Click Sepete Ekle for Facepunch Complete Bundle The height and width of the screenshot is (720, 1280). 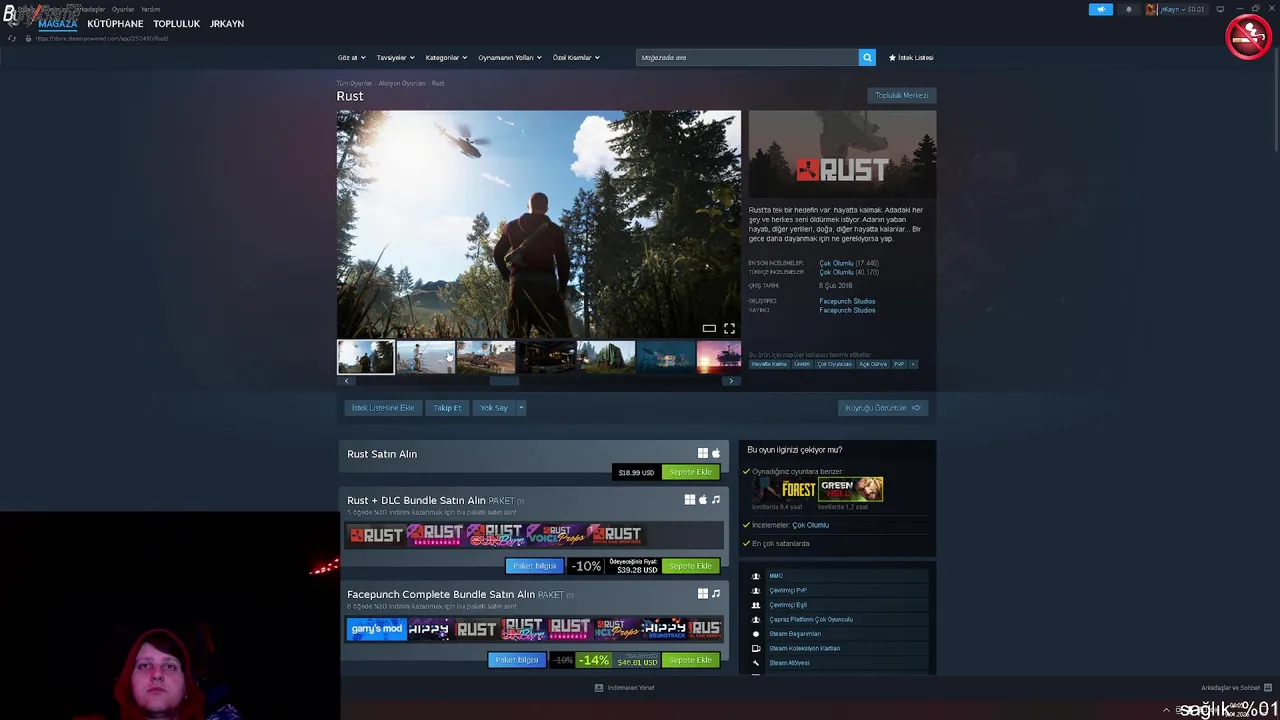pyautogui.click(x=690, y=660)
